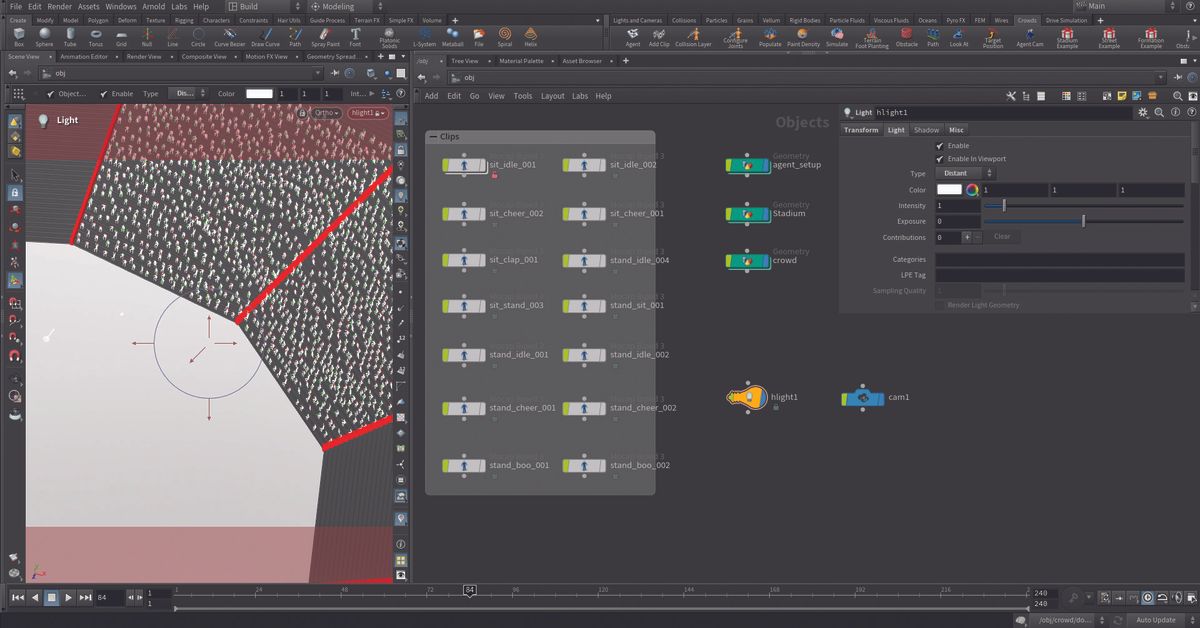Viewport: 1200px width, 628px height.
Task: Select the sit_cheer_002 clip thumbnail
Action: pos(463,213)
